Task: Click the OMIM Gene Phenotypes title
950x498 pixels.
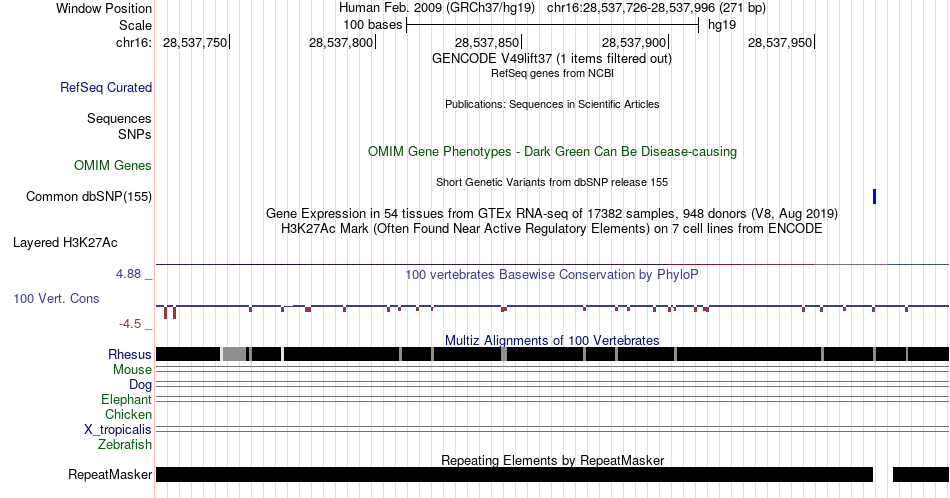Action: coord(553,151)
